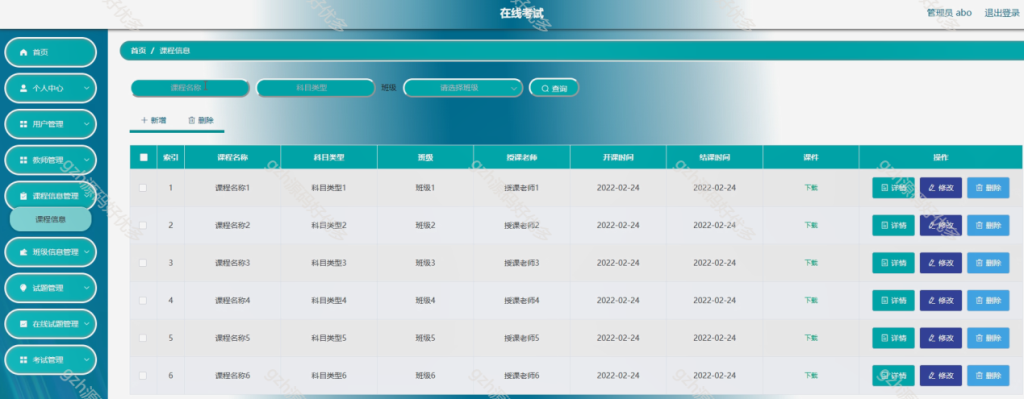Open 详情 for 课程名称6 row
Image resolution: width=1024 pixels, height=399 pixels.
click(893, 375)
